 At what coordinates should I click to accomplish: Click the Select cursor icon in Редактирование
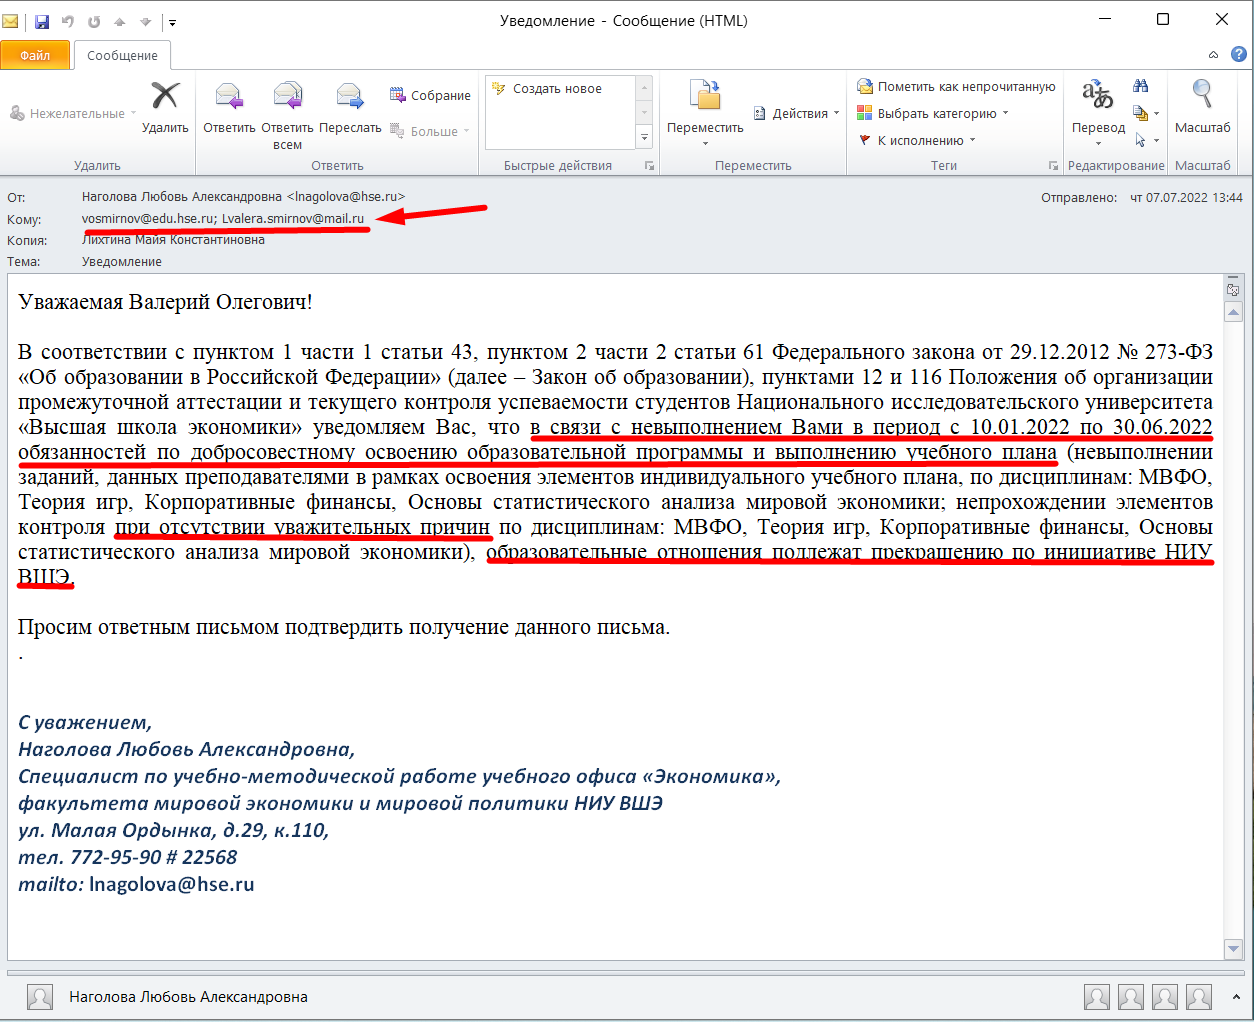(1146, 140)
